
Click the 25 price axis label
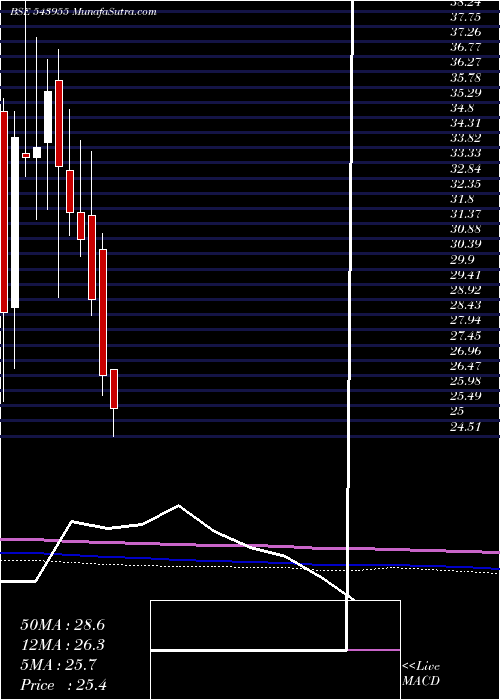pyautogui.click(x=457, y=412)
